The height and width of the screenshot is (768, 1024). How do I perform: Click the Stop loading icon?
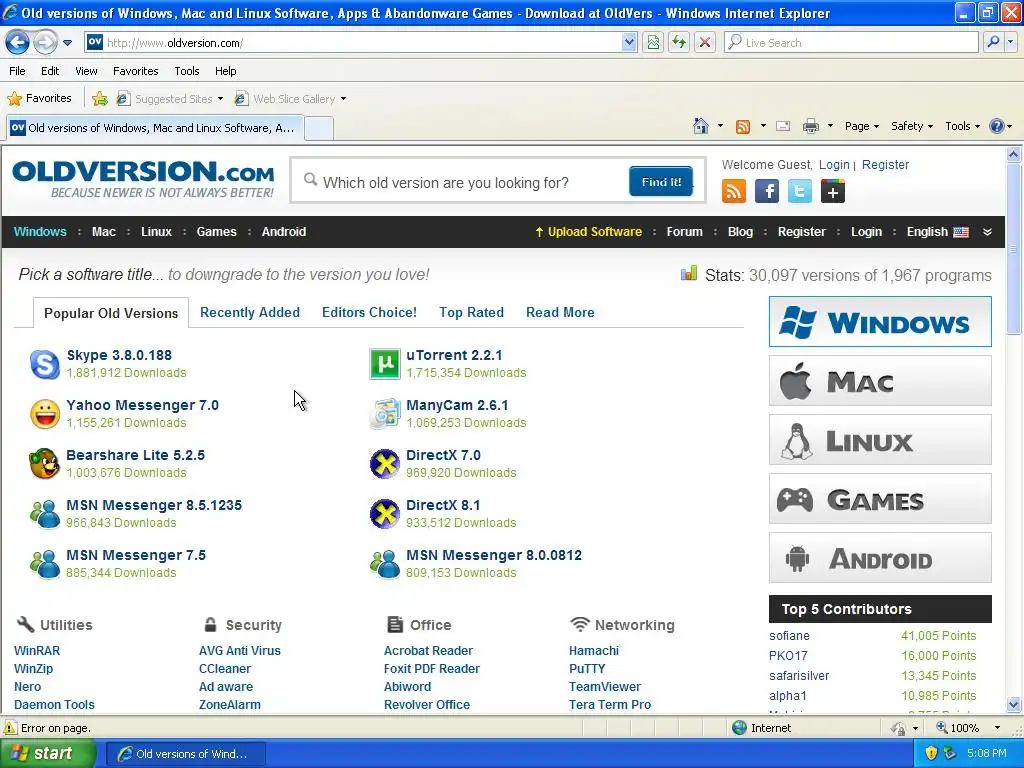point(705,43)
